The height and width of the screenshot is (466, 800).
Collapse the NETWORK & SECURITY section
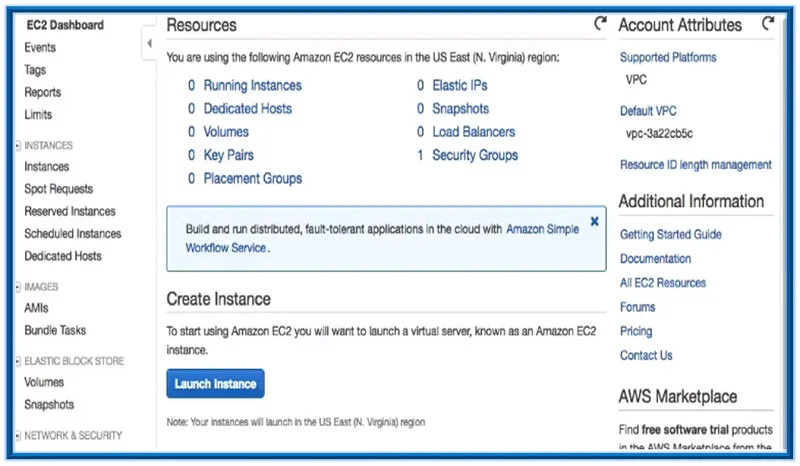18,436
